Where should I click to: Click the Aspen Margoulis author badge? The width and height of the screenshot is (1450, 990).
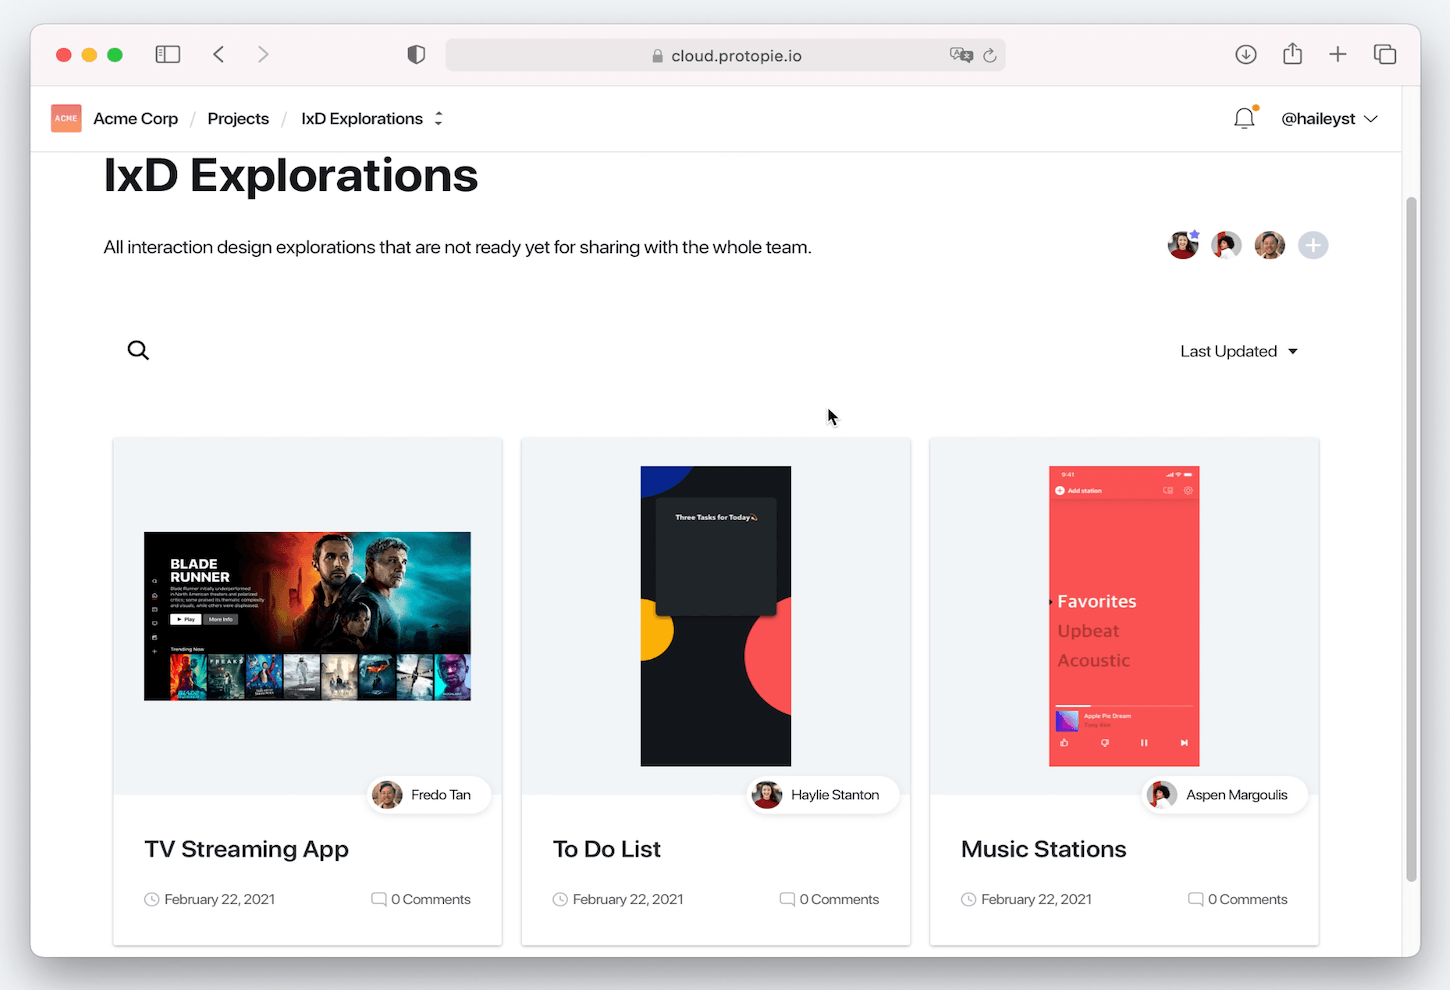tap(1225, 795)
